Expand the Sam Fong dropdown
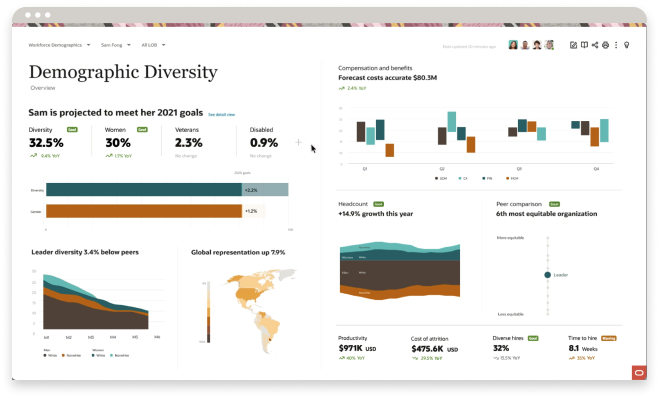 pos(116,45)
